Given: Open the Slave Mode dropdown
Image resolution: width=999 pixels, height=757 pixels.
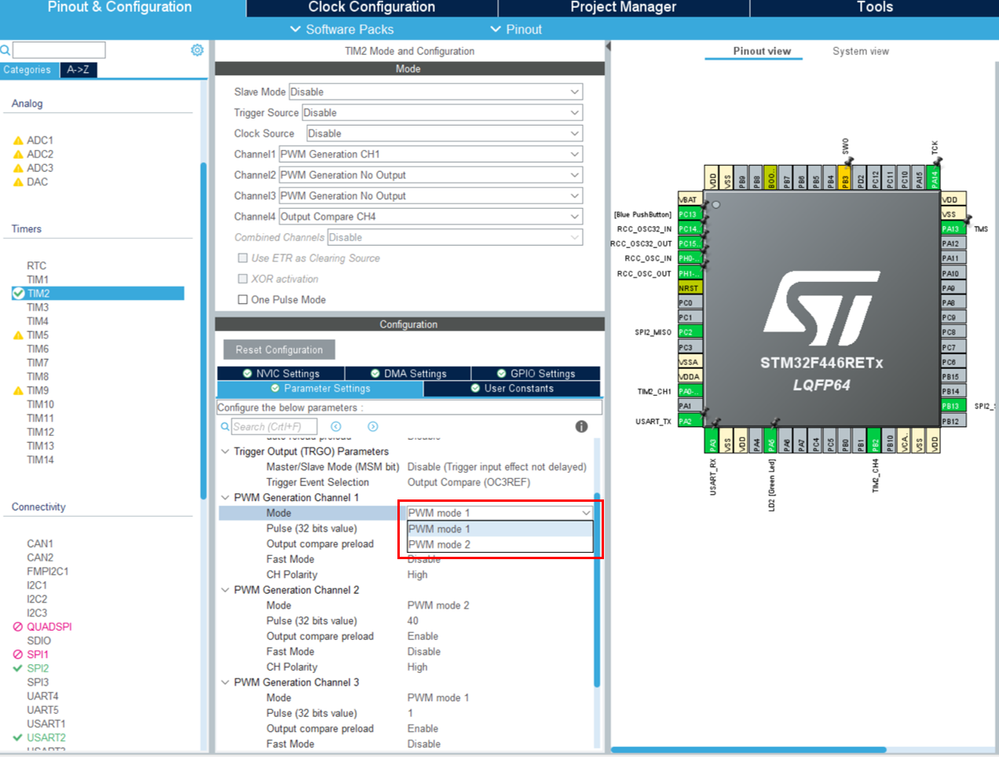Looking at the screenshot, I should point(436,92).
